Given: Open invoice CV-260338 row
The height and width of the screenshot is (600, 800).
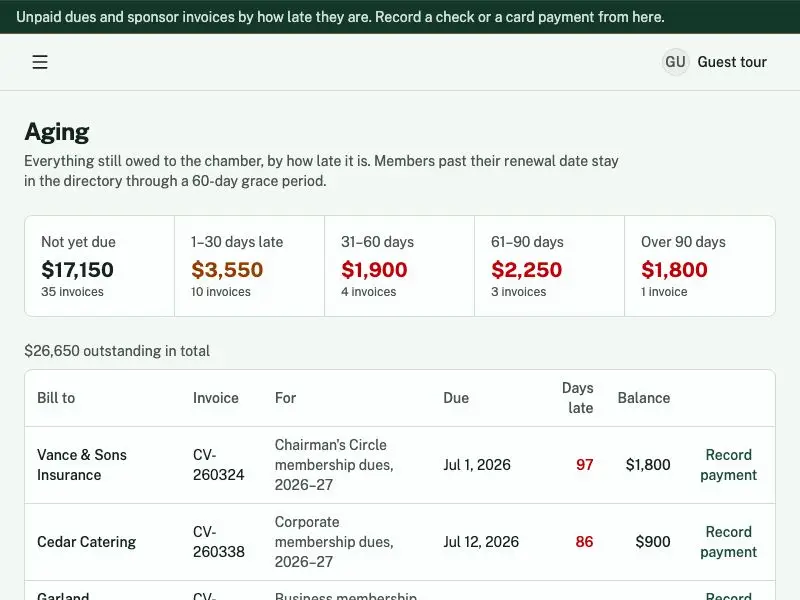Looking at the screenshot, I should click(400, 542).
